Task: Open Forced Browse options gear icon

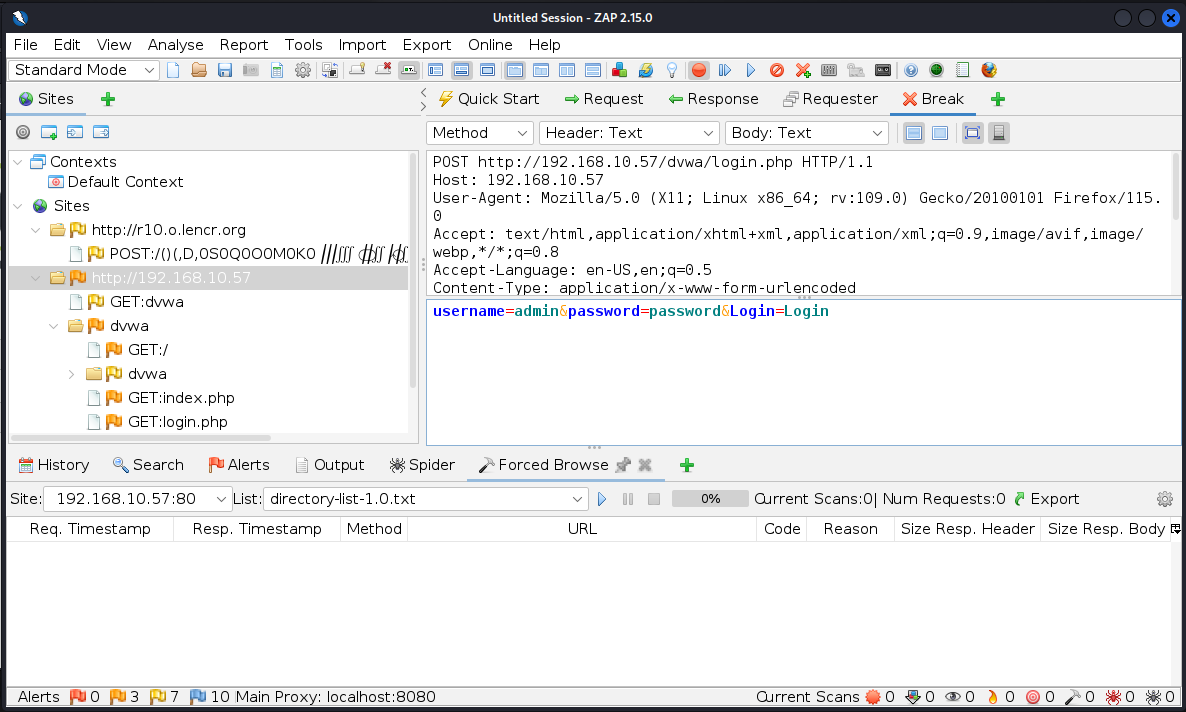Action: pyautogui.click(x=1165, y=499)
